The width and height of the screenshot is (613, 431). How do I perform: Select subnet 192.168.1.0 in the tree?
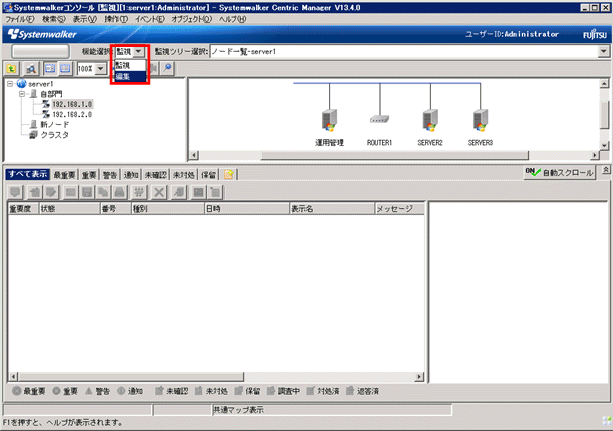coord(72,104)
